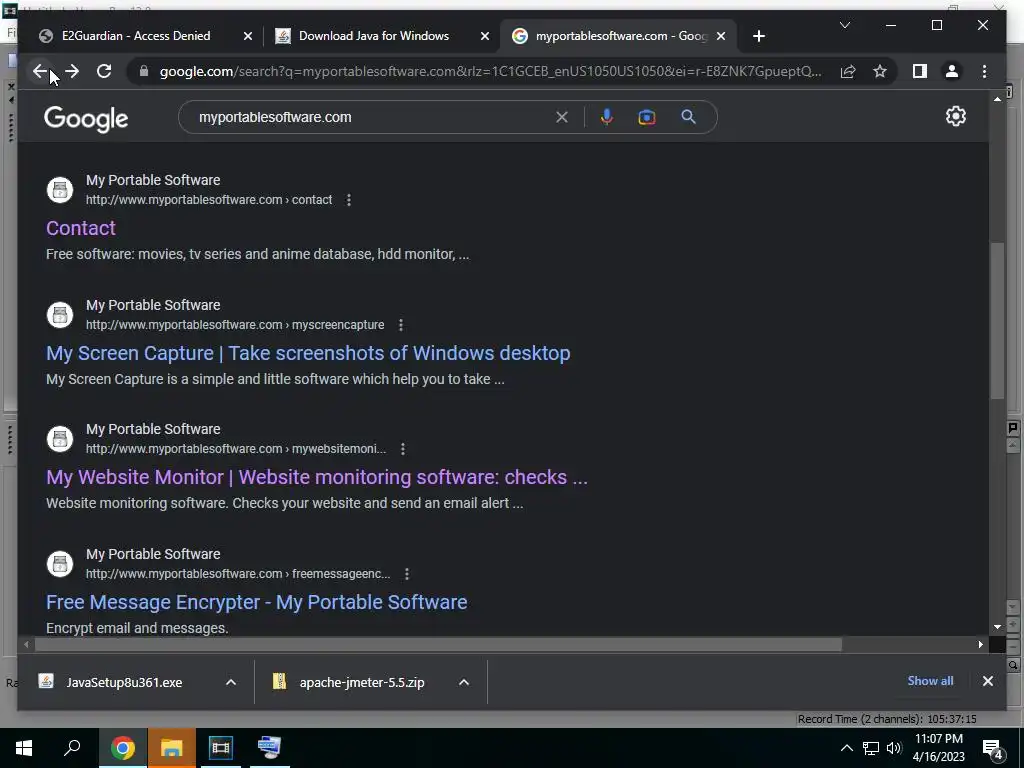
Task: Click the favicon of My Website Monitor result
Action: click(x=59, y=439)
